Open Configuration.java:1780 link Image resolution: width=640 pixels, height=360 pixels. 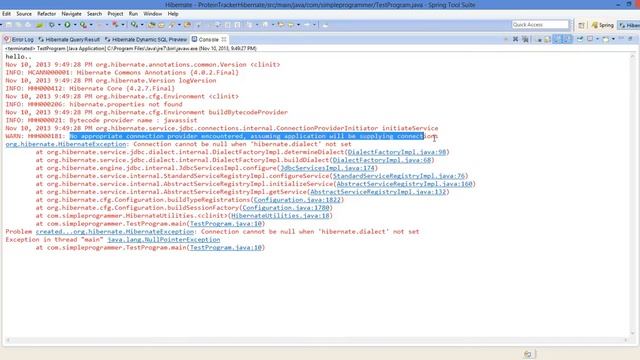click(x=286, y=208)
